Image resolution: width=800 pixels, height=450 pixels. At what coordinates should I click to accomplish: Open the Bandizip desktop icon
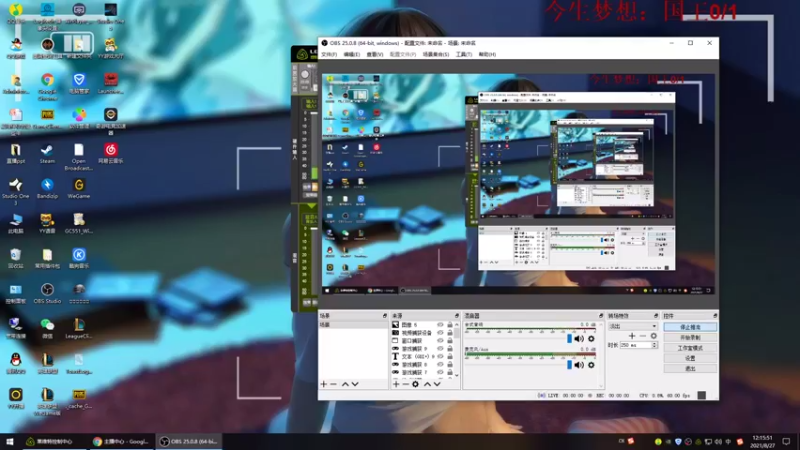click(47, 188)
